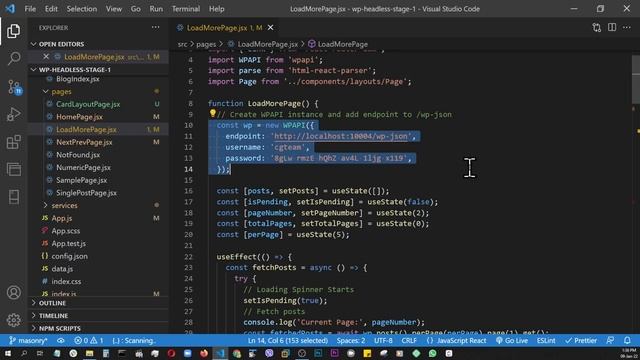This screenshot has width=640, height=360.
Task: Click ESLint in status bar
Action: [x=546, y=340]
